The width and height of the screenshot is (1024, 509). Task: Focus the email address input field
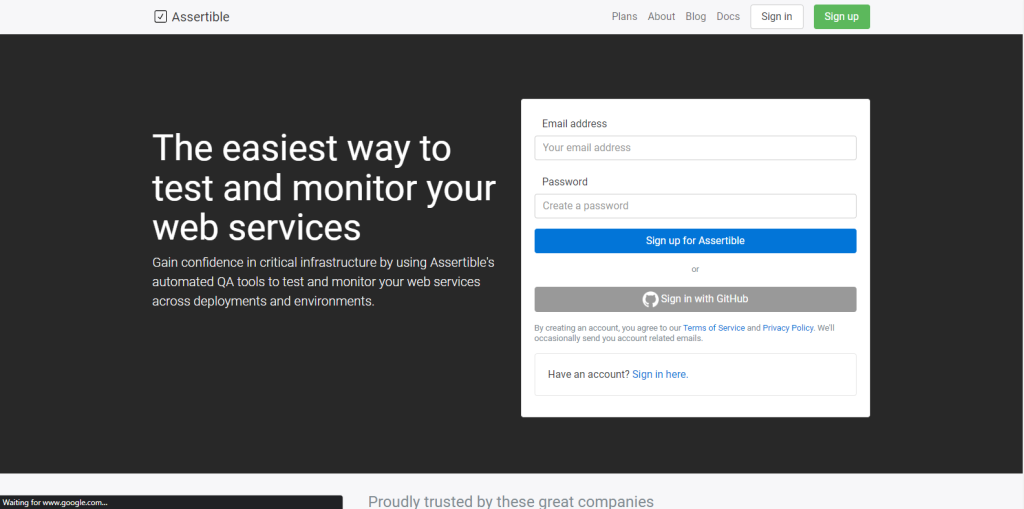tap(695, 148)
